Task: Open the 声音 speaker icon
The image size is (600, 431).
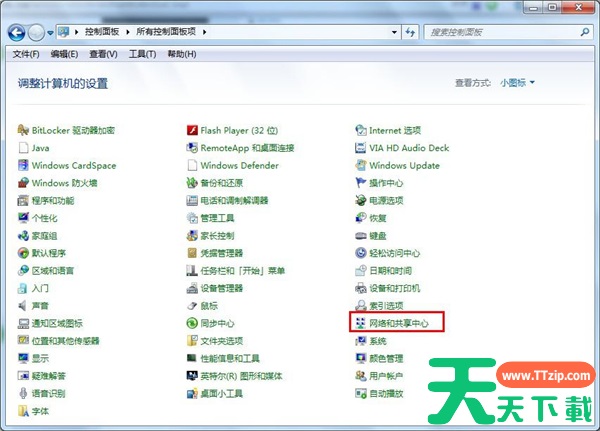Action: (23, 306)
